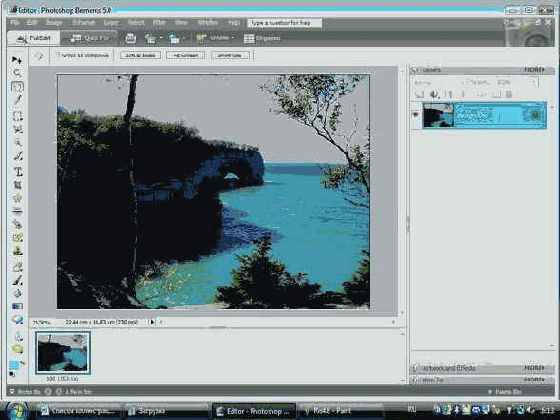Click the RU language indicator
Image resolution: width=560 pixels, height=420 pixels.
(412, 409)
